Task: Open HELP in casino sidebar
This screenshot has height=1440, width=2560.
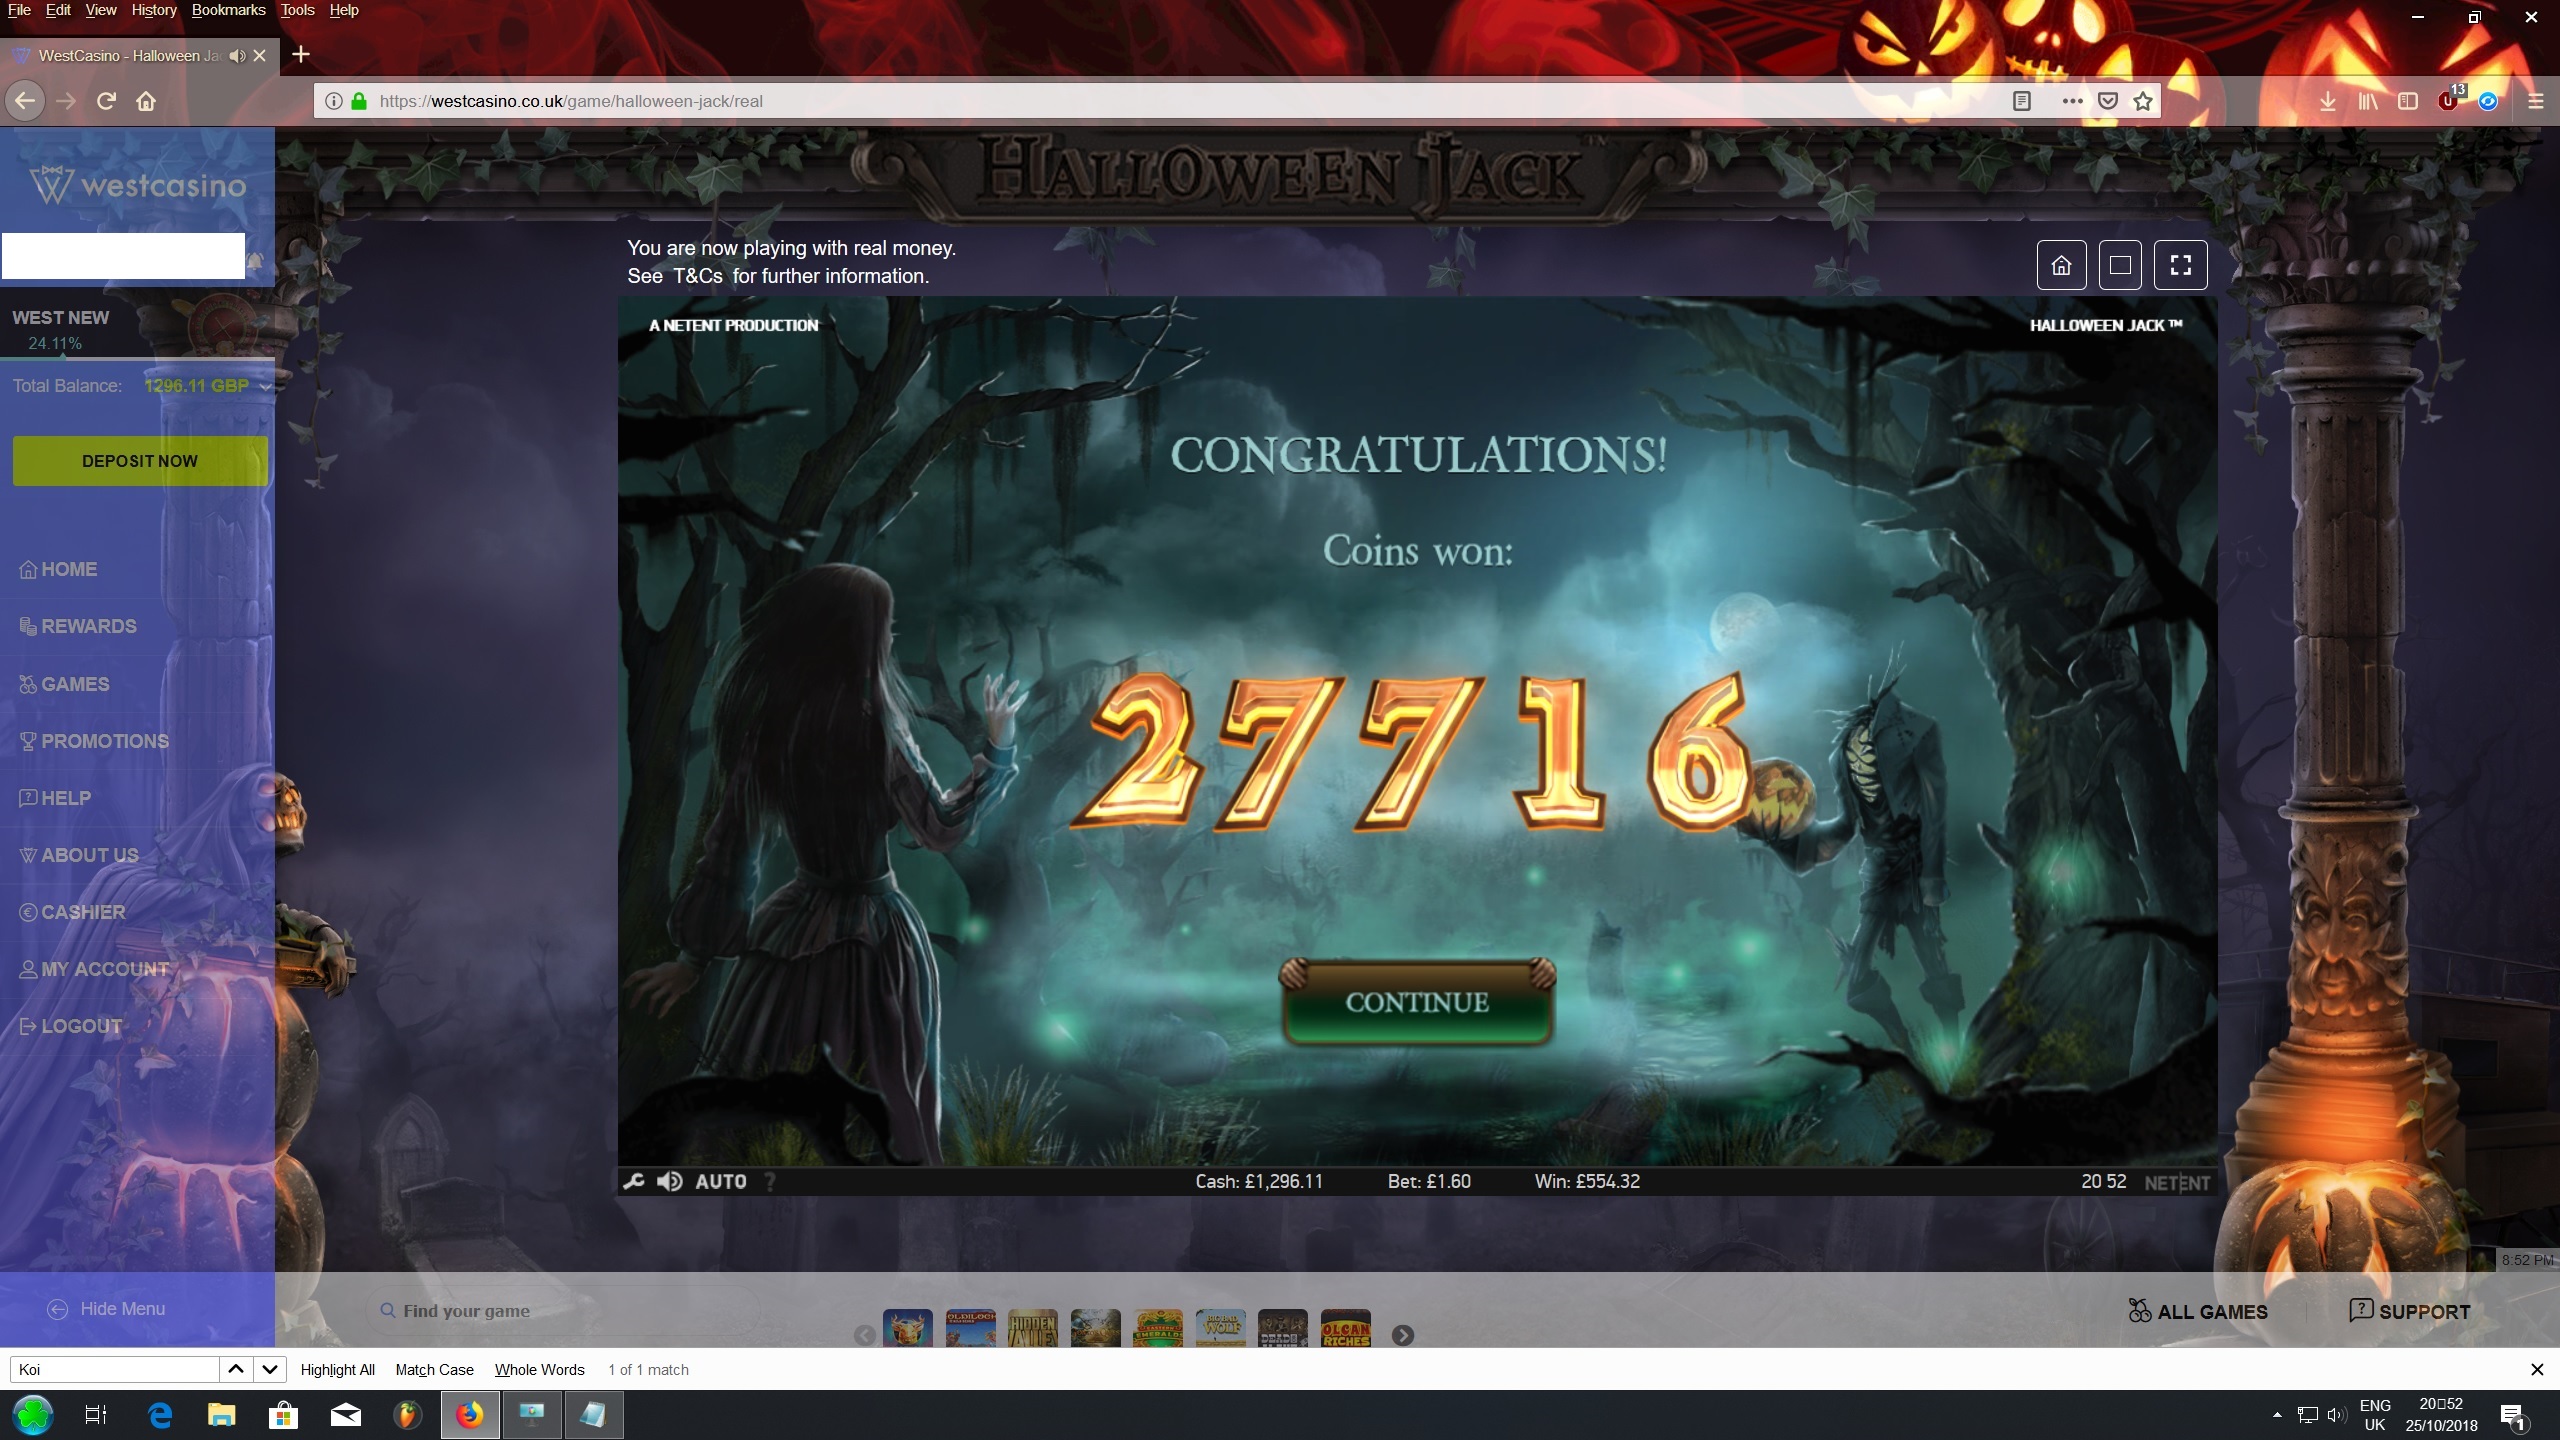Action: click(x=55, y=798)
